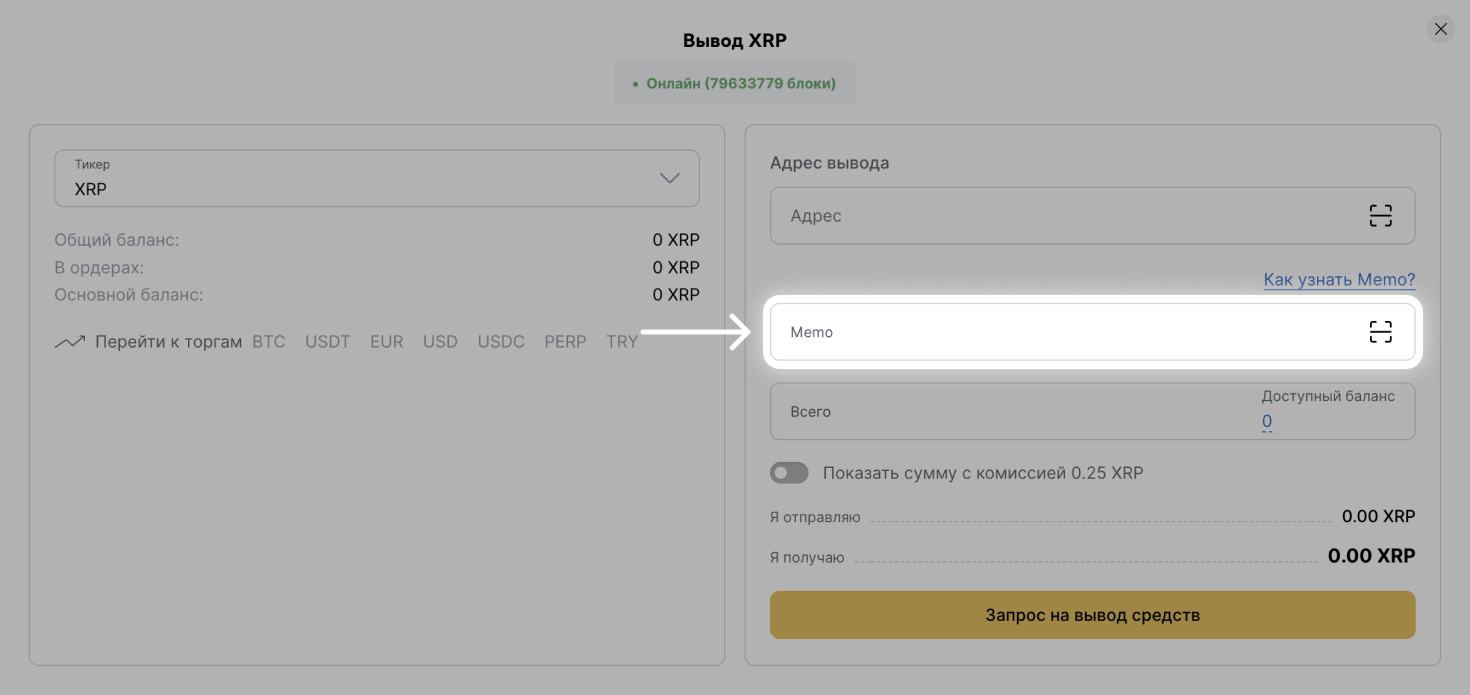Click the 'Адрес вывода' heading
1470x695 pixels.
(x=829, y=163)
